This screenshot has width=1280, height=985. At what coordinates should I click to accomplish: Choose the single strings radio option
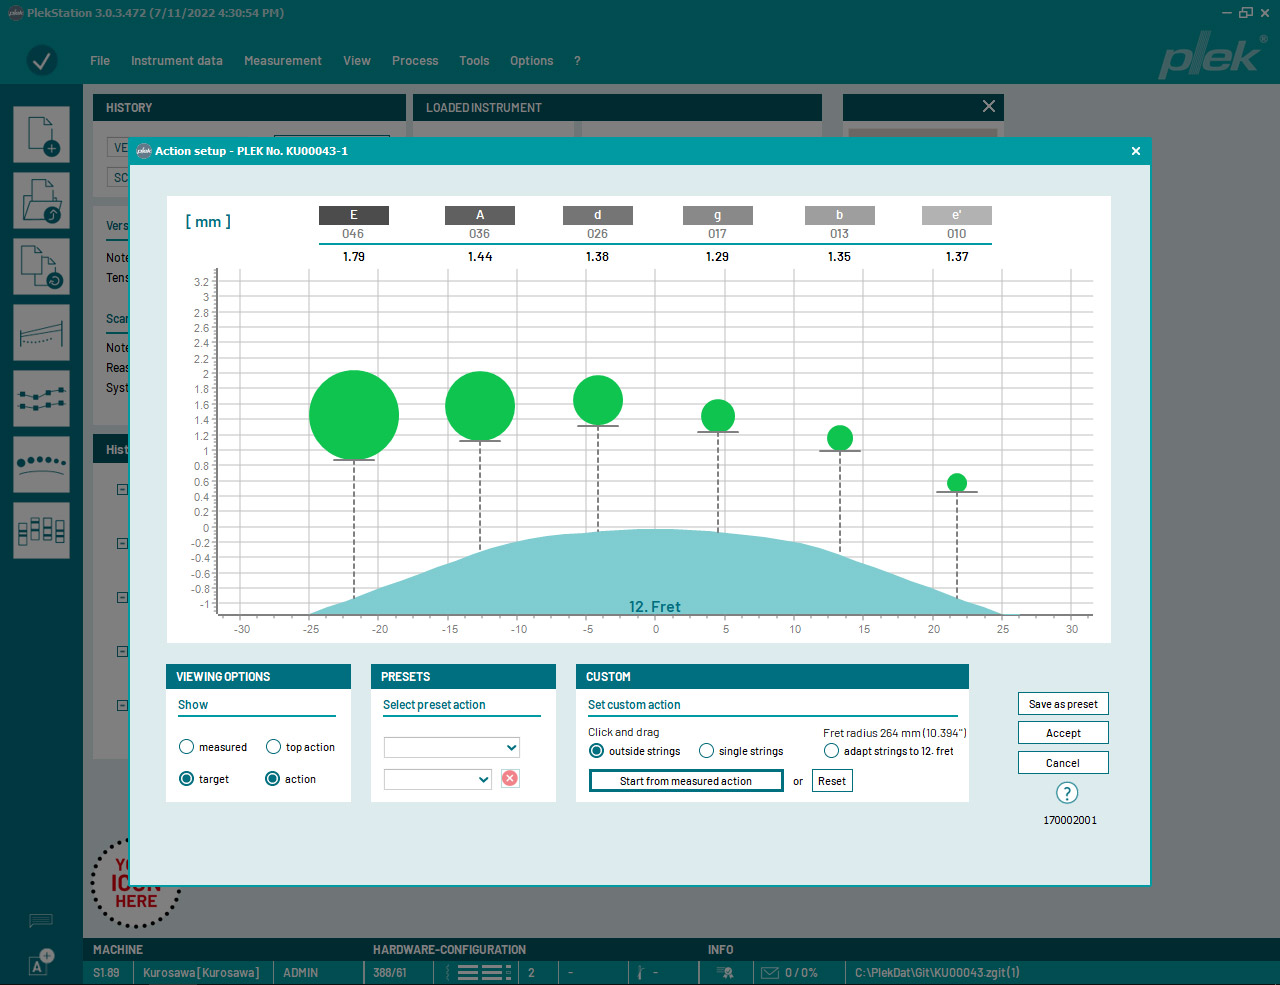[x=707, y=751]
